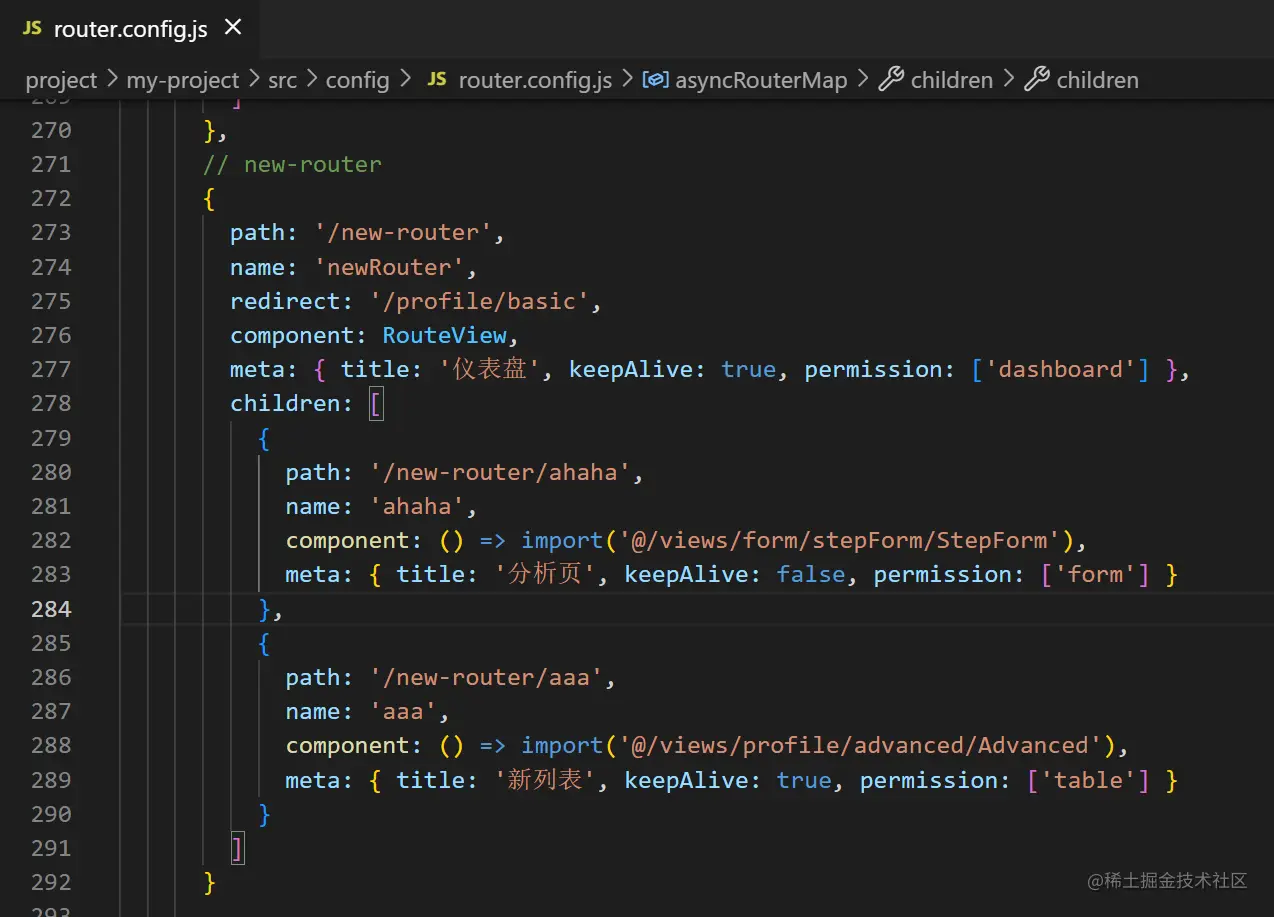Click the '// new-router' comment

pos(292,164)
